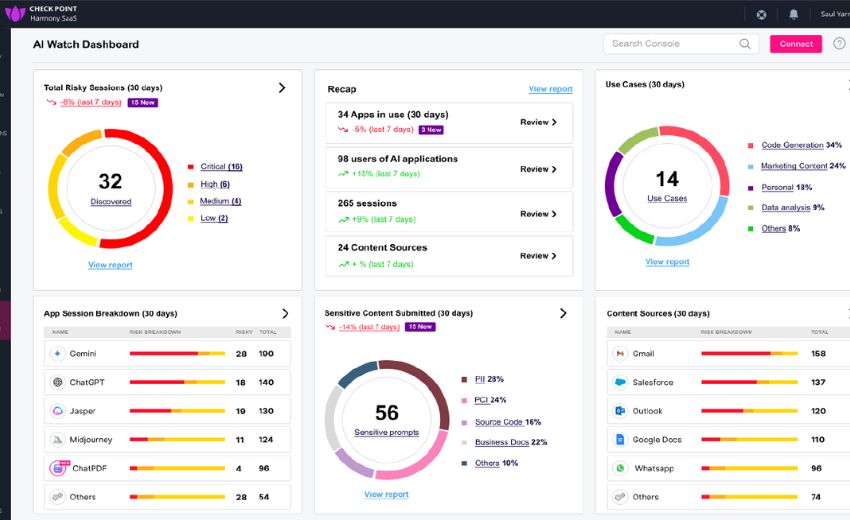This screenshot has height=520, width=850.
Task: Click the -14% (last 7 days) trend link
Action: [369, 327]
